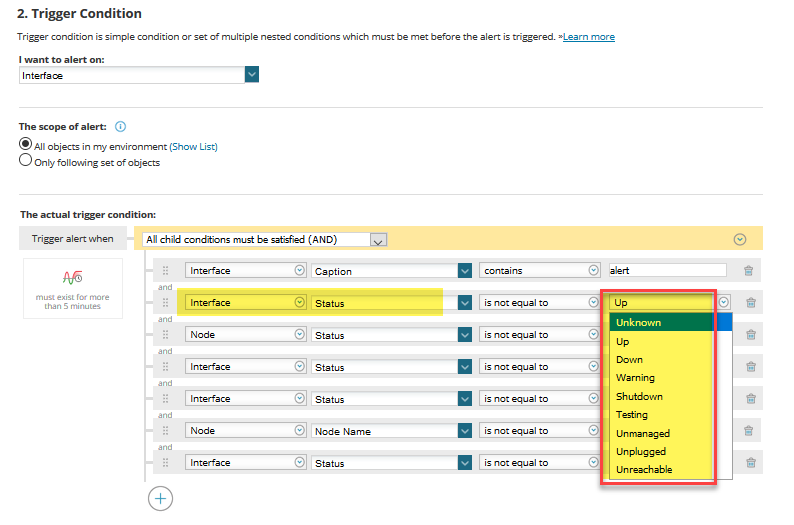Viewport: 794px width, 525px height.
Task: Open the 'I want to alert on' Interface dropdown
Action: 252,74
